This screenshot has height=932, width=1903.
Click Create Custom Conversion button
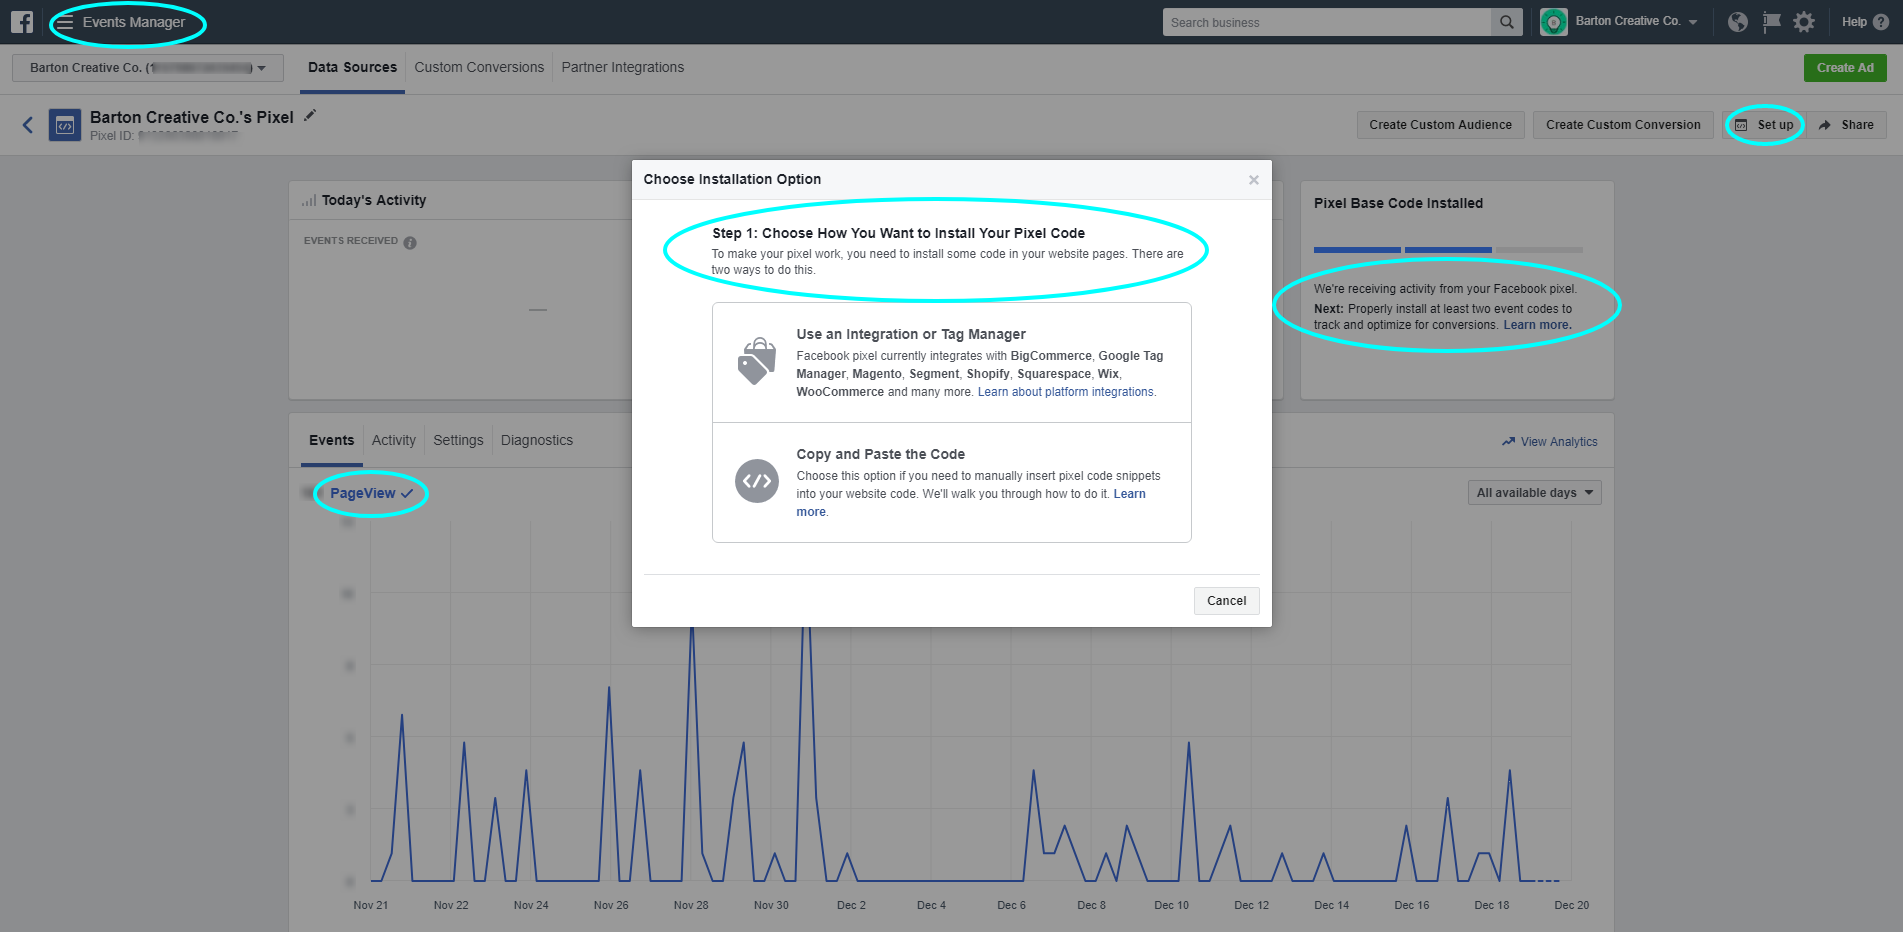click(1623, 125)
